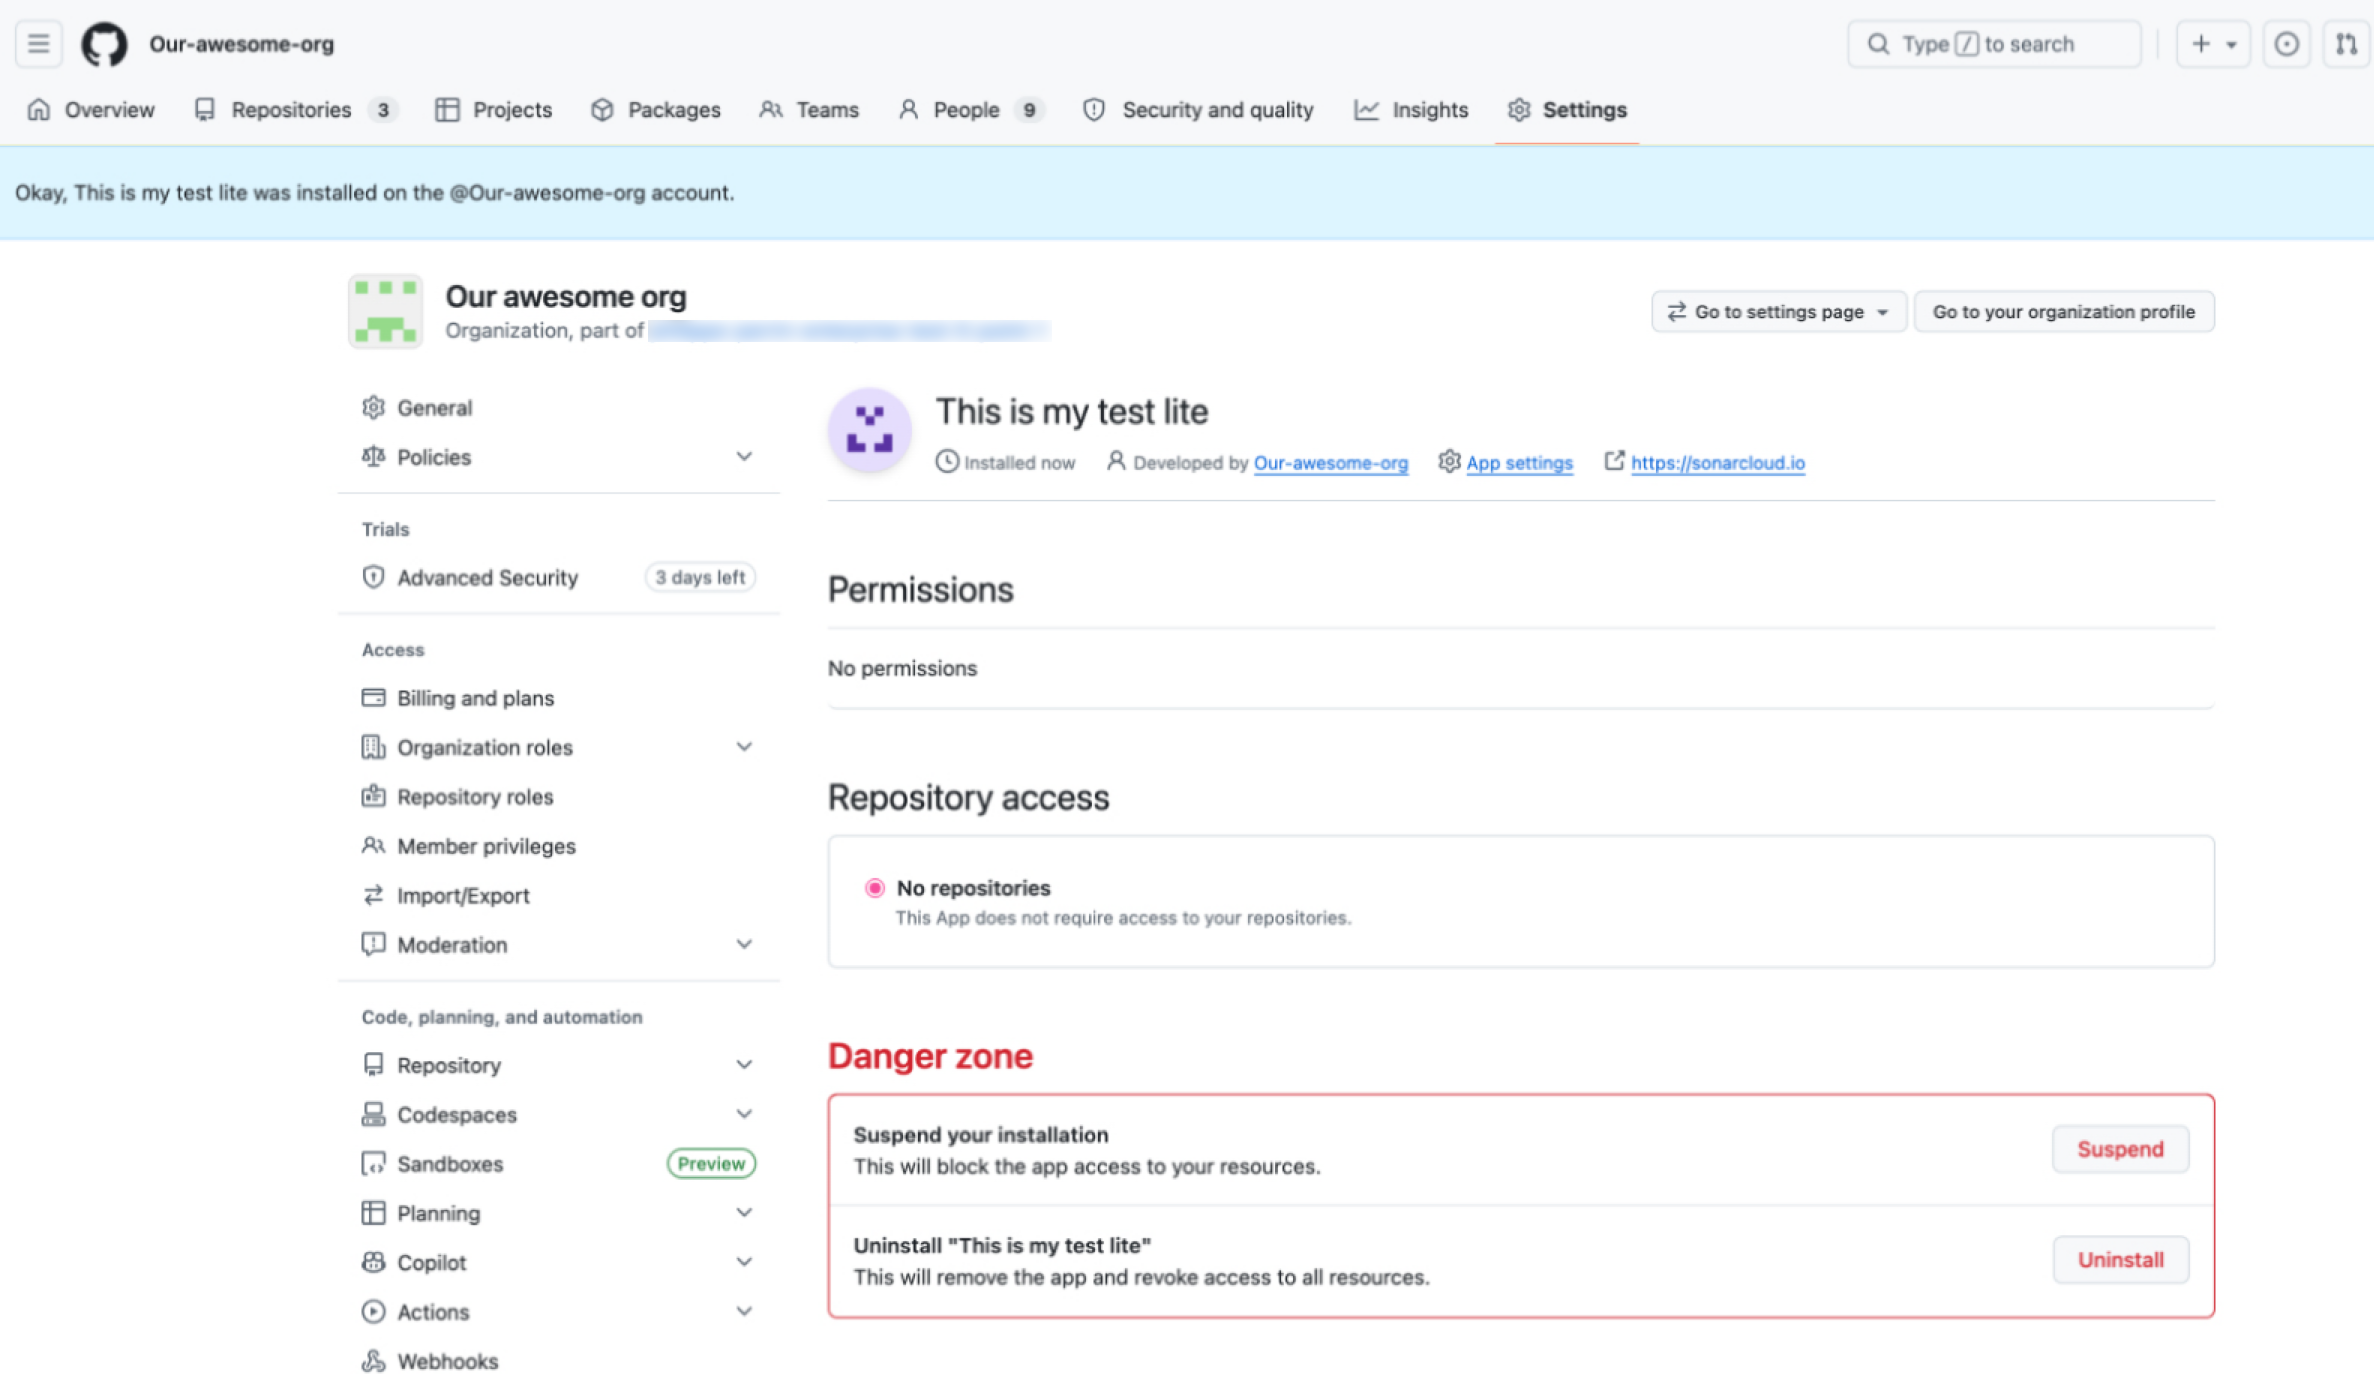Click the test lite app avatar

point(869,430)
